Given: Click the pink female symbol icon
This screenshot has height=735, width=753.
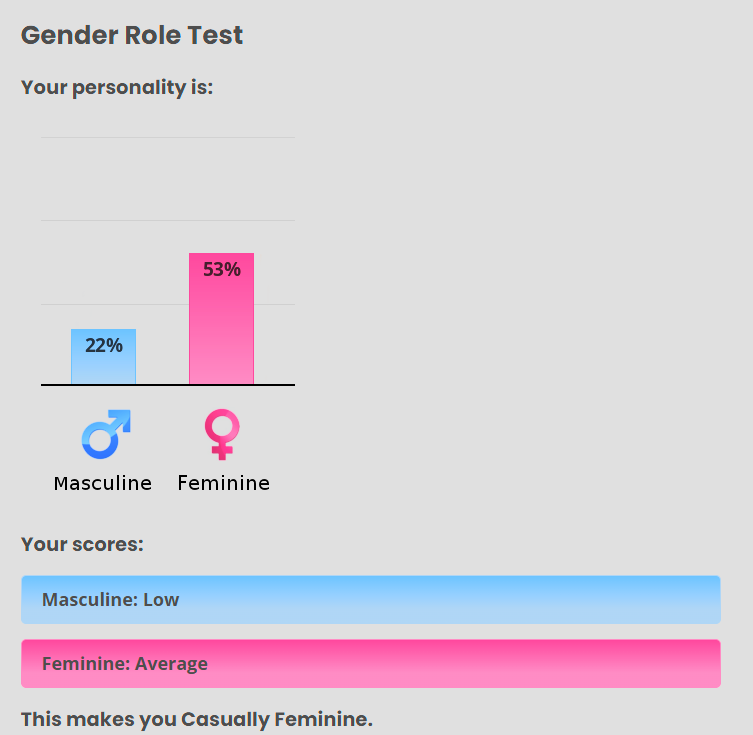Looking at the screenshot, I should tap(222, 434).
